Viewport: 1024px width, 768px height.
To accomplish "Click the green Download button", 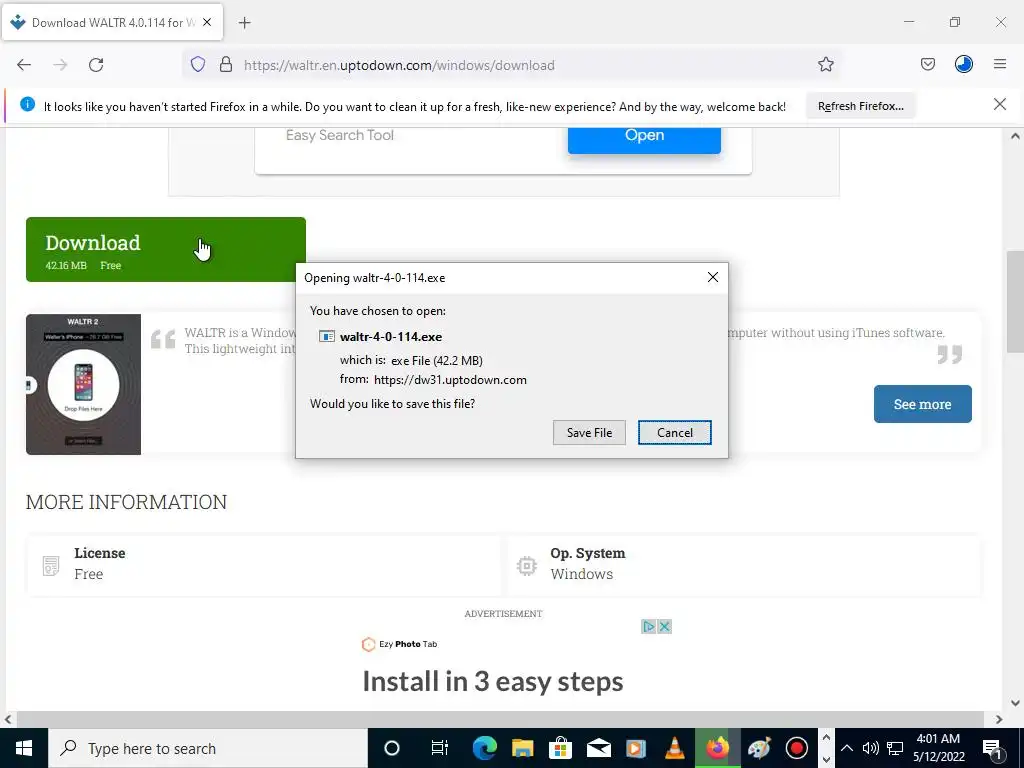I will click(x=166, y=249).
